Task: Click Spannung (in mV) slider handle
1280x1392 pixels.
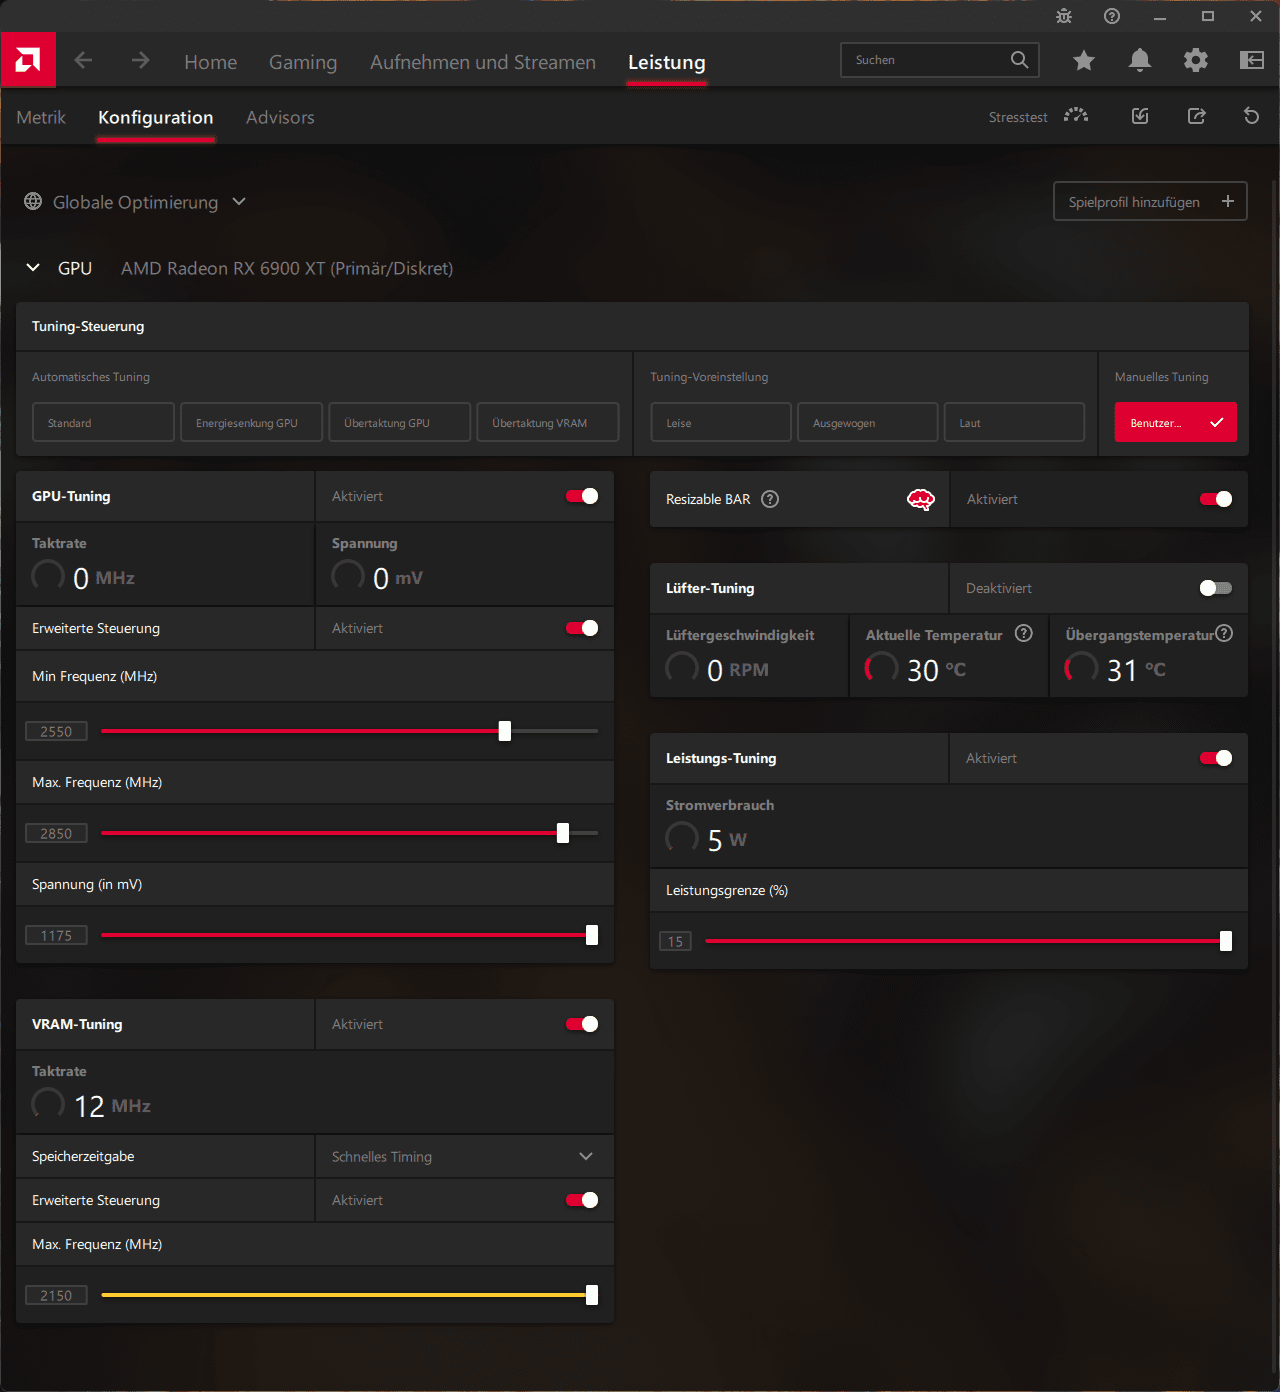Action: click(x=592, y=935)
